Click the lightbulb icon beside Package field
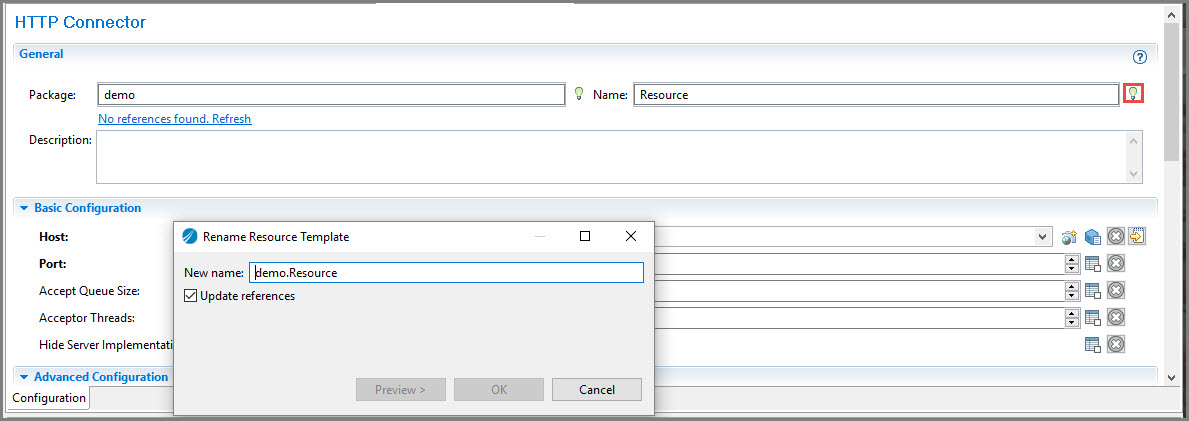1189x421 pixels. coord(579,94)
